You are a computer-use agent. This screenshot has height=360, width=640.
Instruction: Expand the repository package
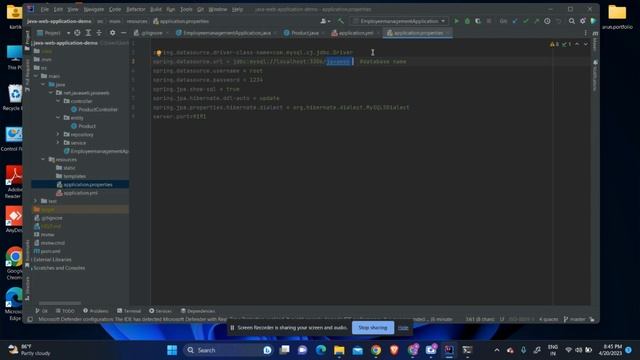tap(58, 134)
